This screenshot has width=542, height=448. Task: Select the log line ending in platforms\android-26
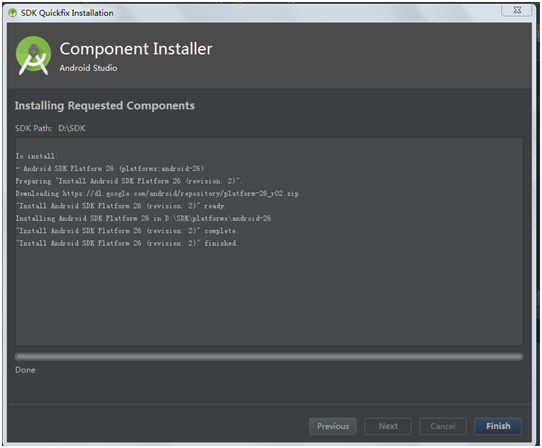point(143,218)
